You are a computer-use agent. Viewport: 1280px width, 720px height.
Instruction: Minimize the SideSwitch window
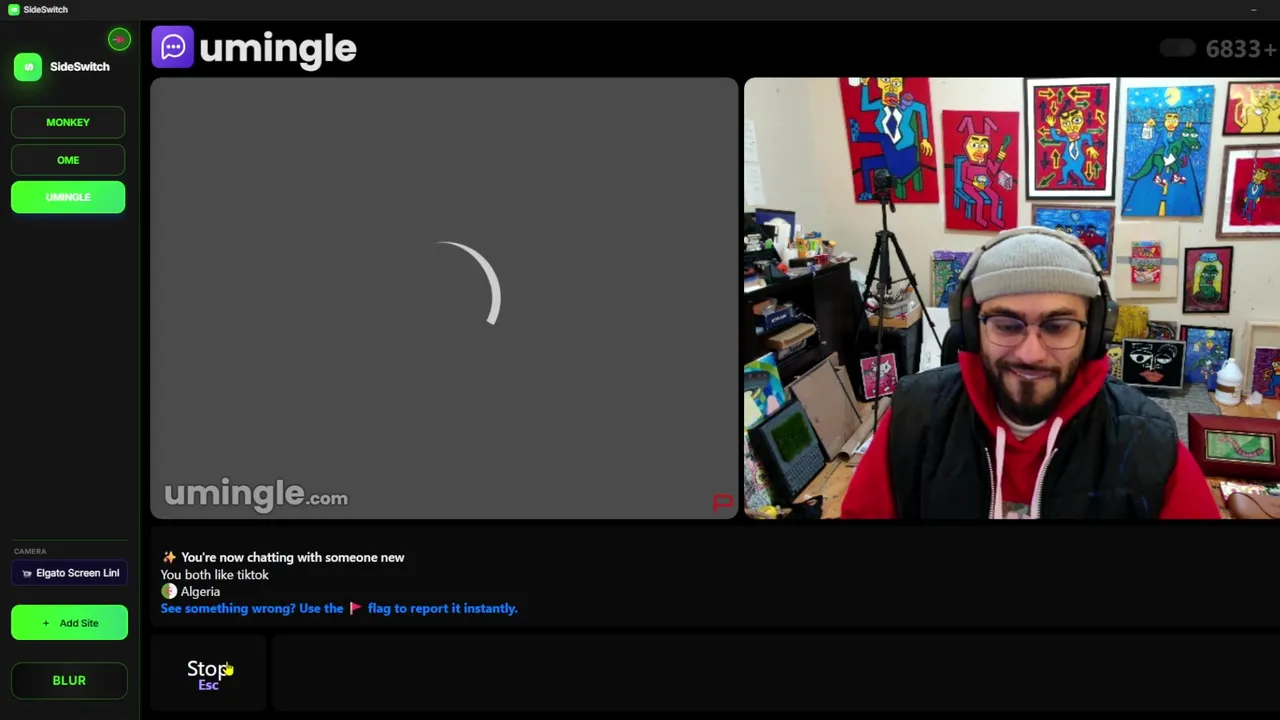[1253, 9]
